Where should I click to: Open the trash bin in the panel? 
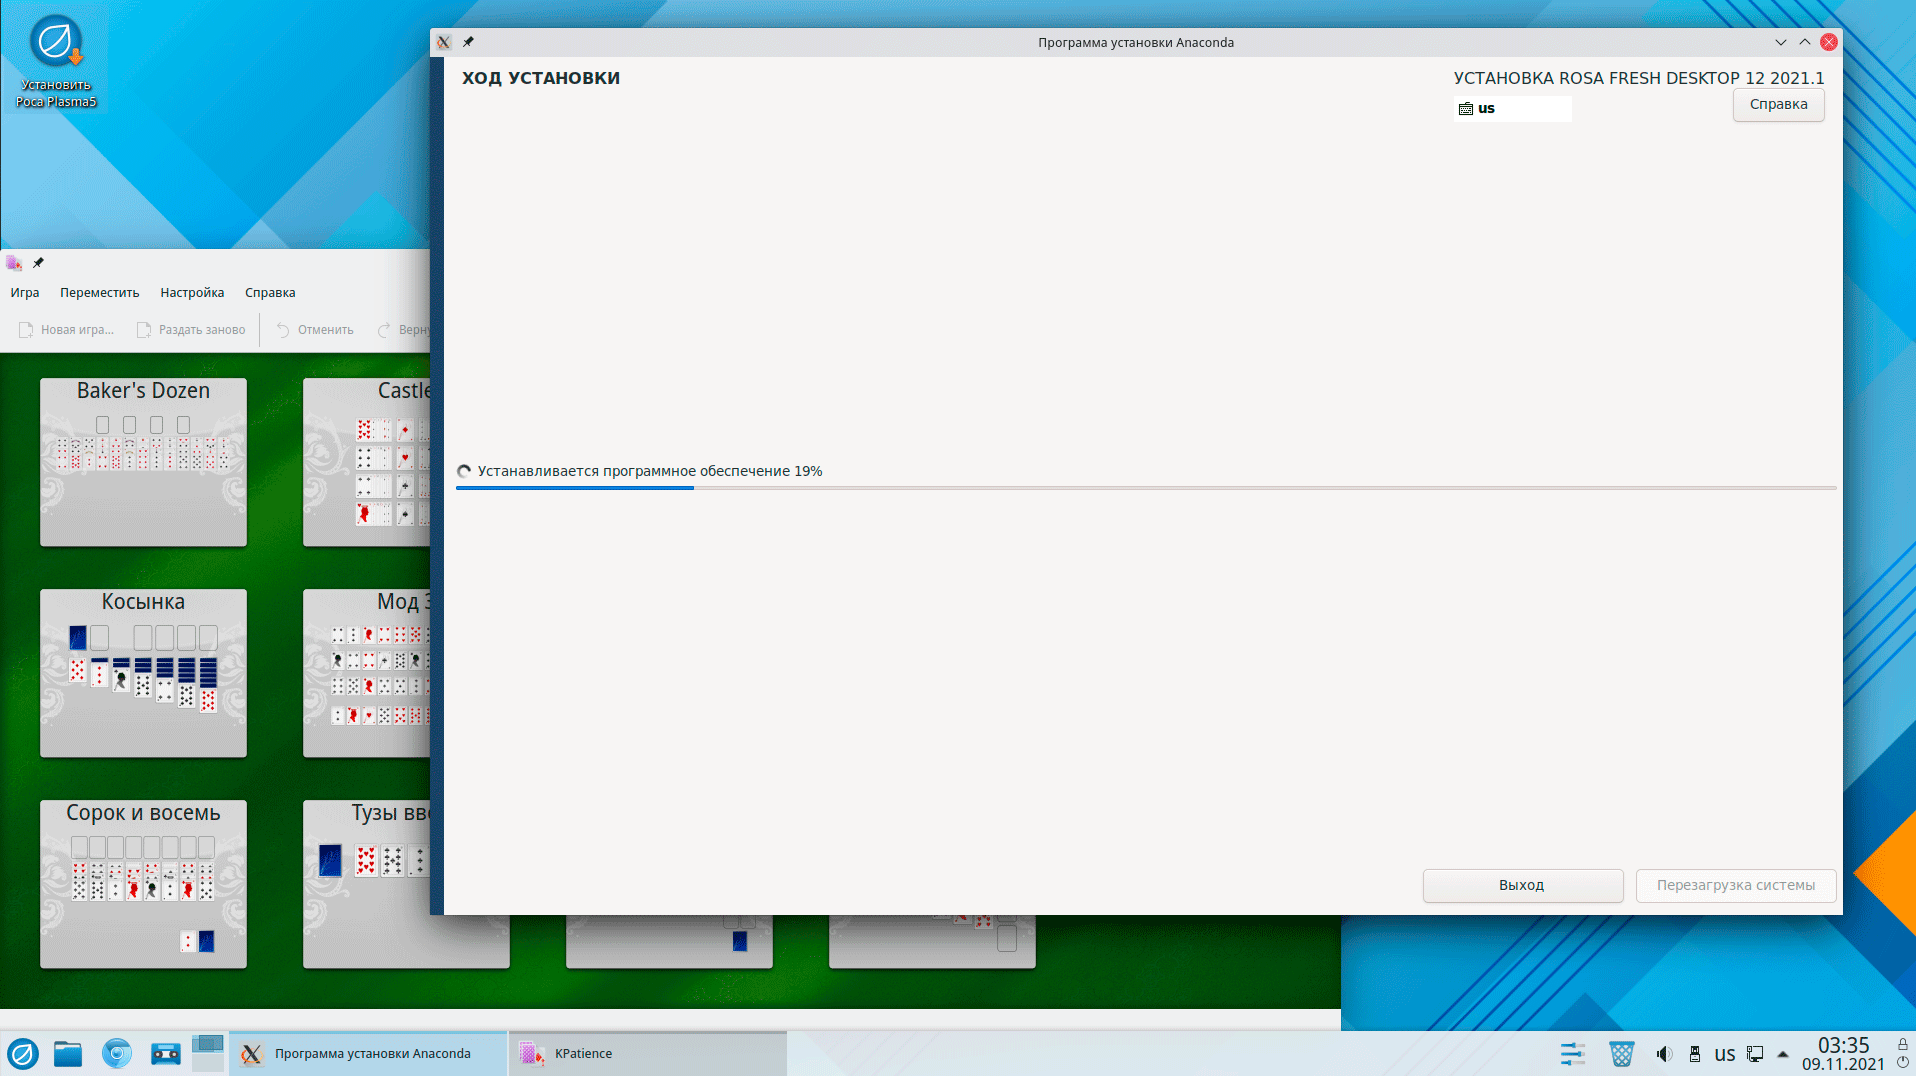1621,1054
